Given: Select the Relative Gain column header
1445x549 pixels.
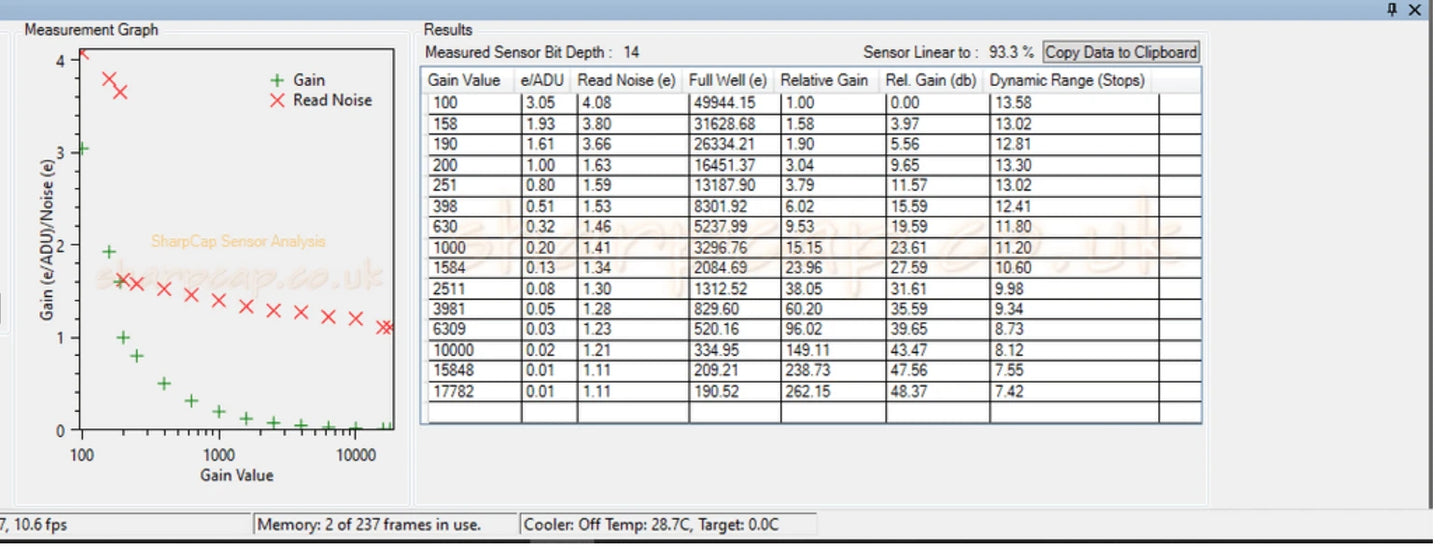Looking at the screenshot, I should pos(831,80).
